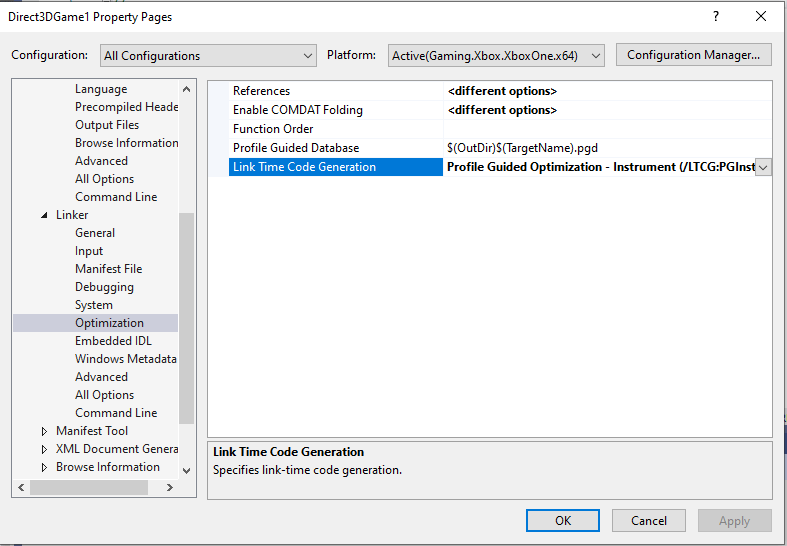Open Link Time Code Generation value dropdown

763,167
